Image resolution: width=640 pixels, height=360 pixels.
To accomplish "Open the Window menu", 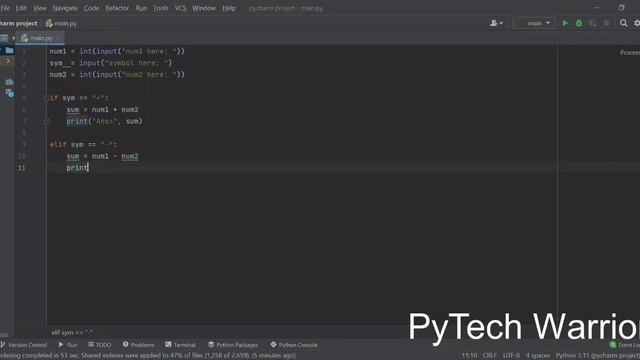I will click(x=204, y=8).
